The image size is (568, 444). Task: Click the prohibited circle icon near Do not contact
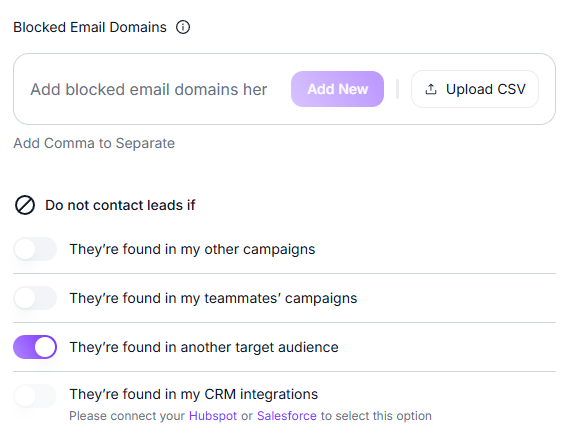point(25,205)
